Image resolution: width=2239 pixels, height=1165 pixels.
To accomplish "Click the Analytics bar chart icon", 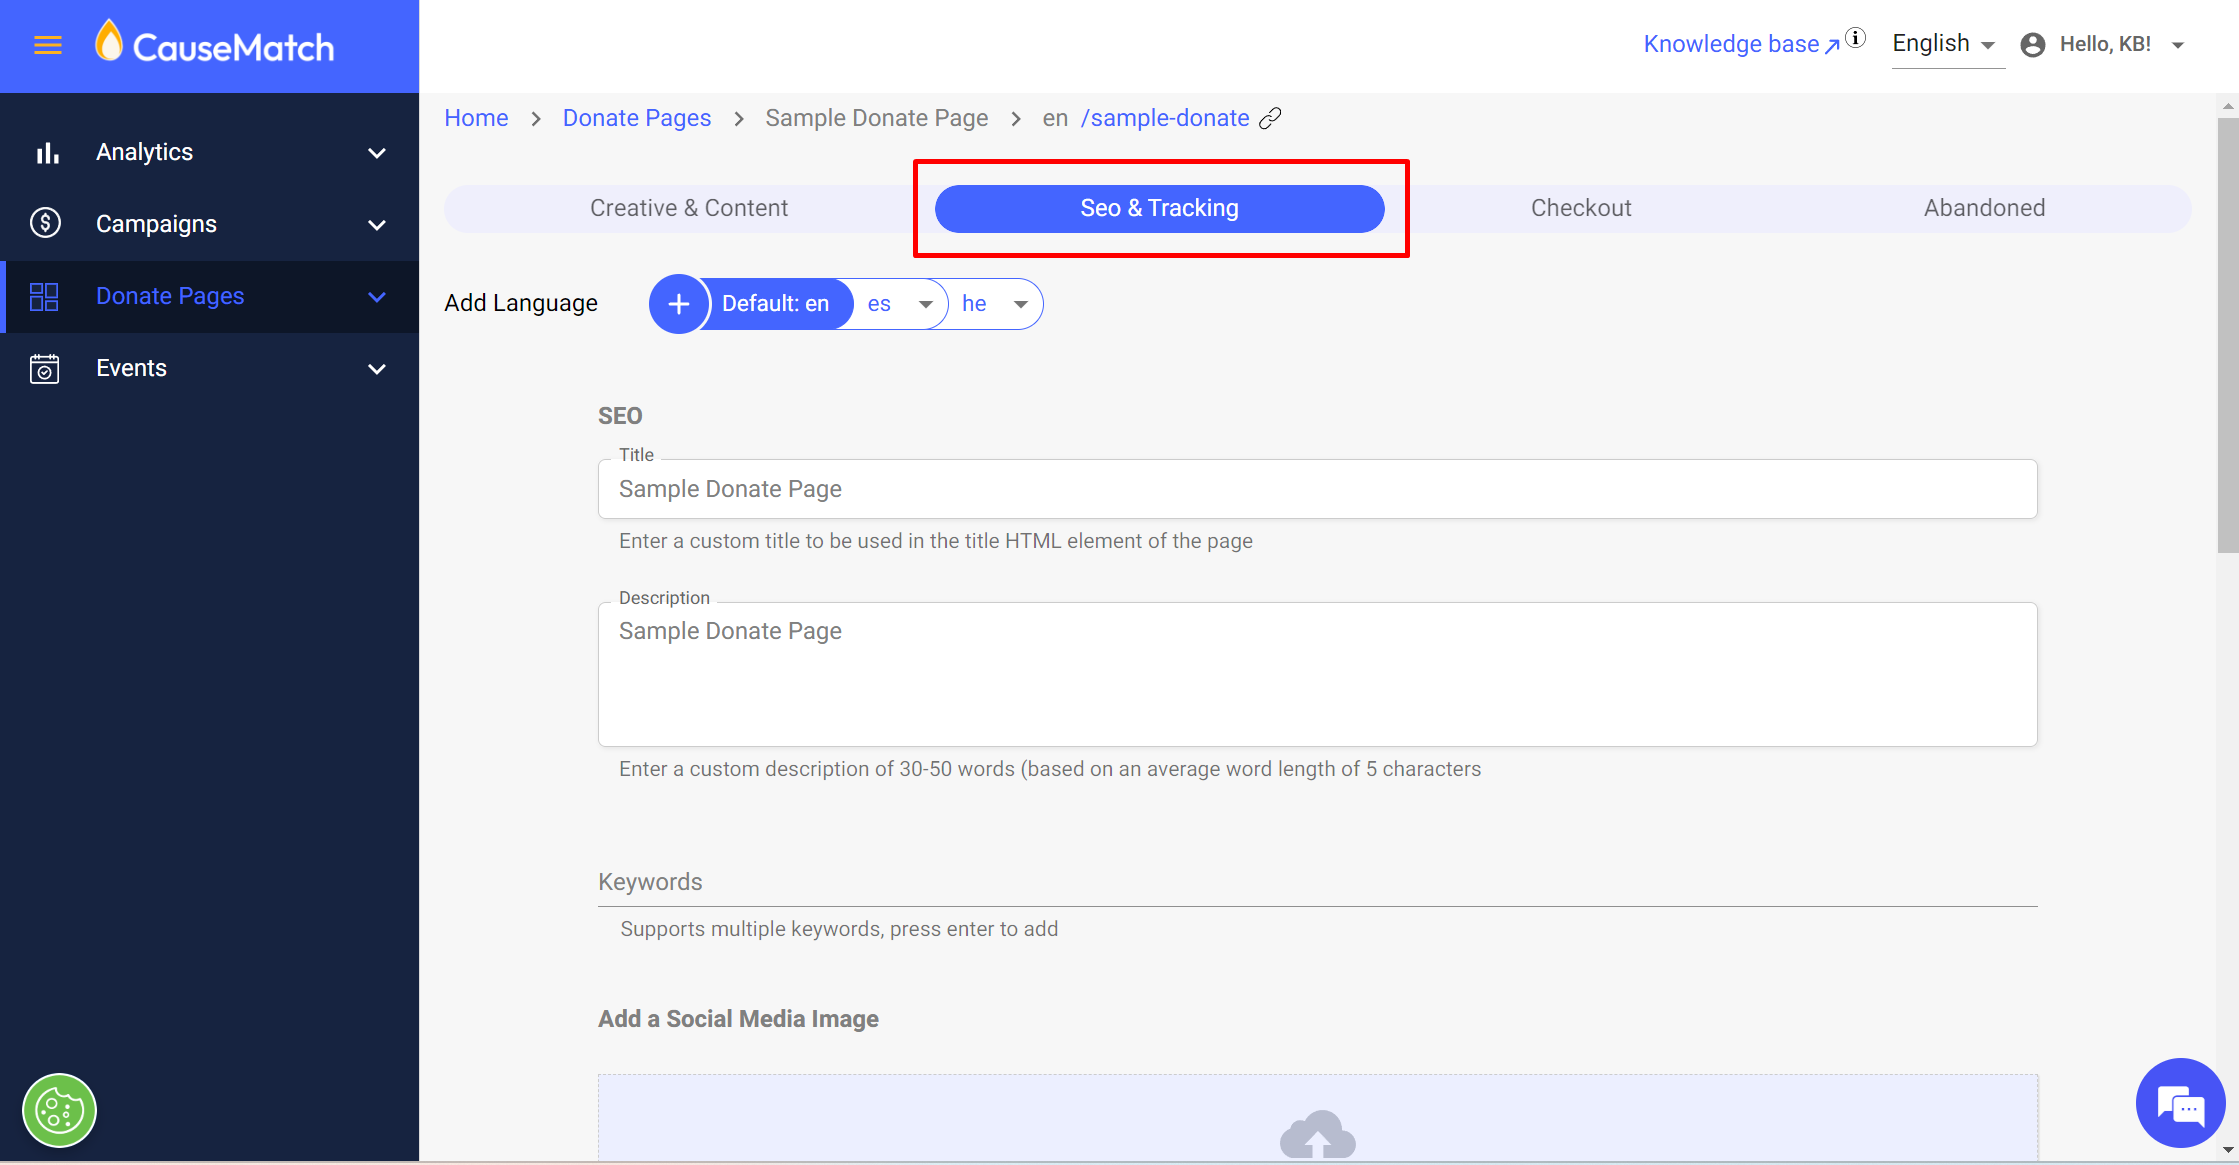I will [47, 153].
